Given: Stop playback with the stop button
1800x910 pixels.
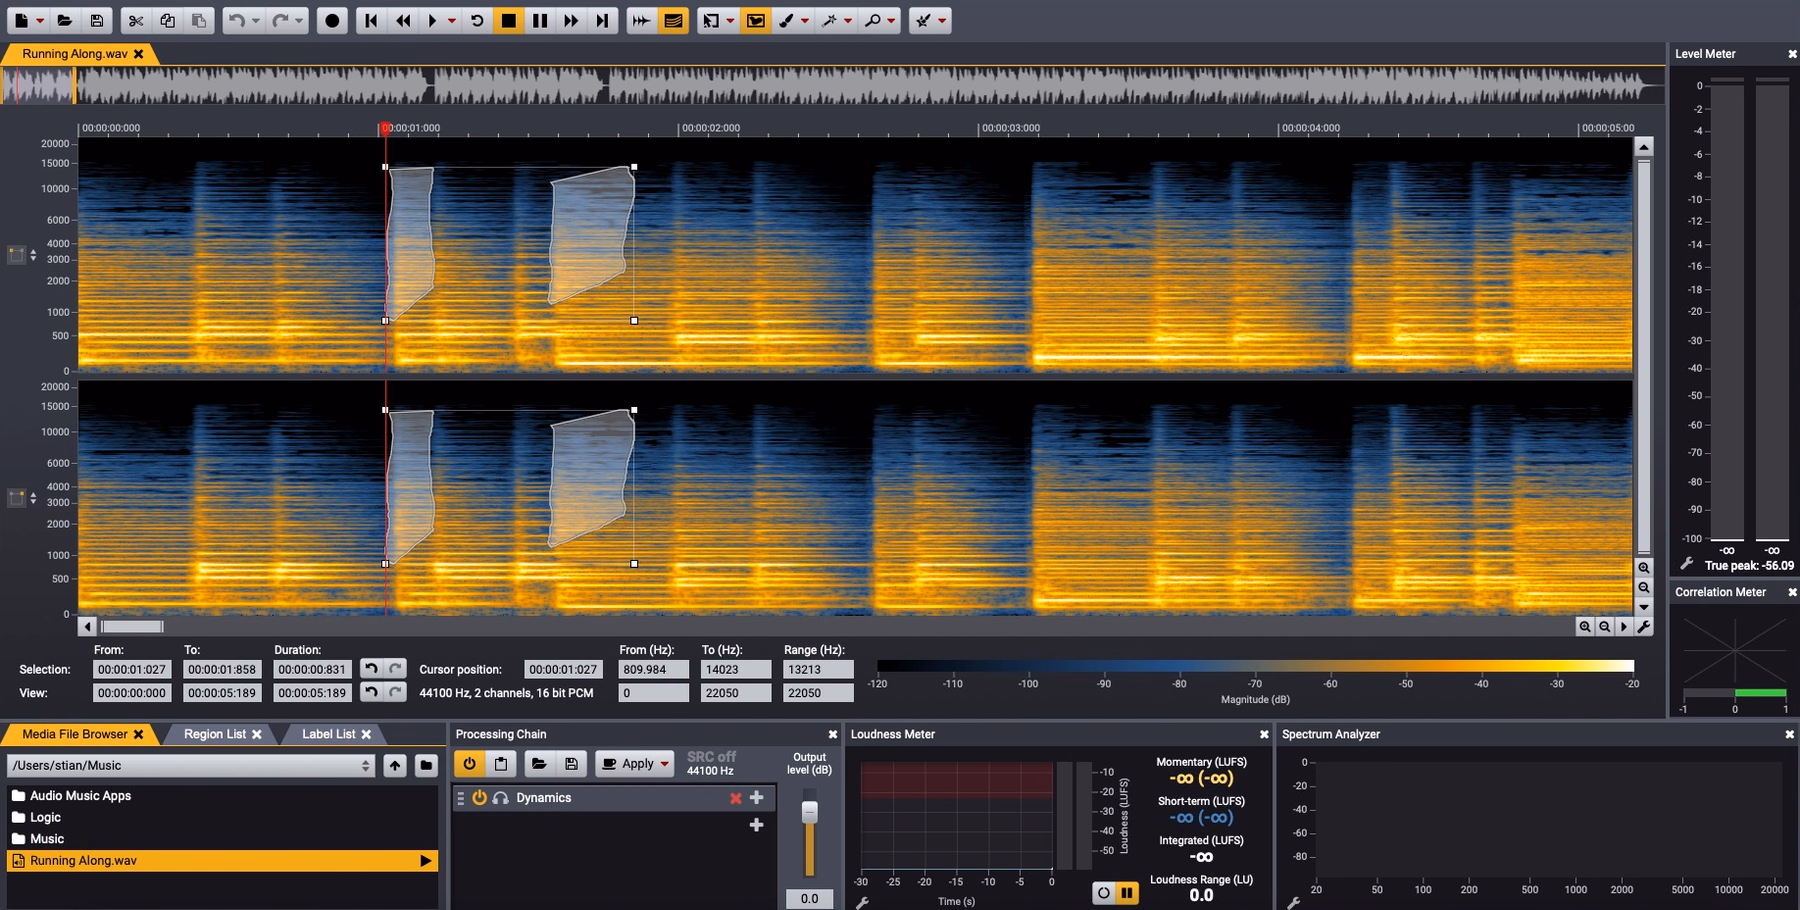Looking at the screenshot, I should coord(508,20).
